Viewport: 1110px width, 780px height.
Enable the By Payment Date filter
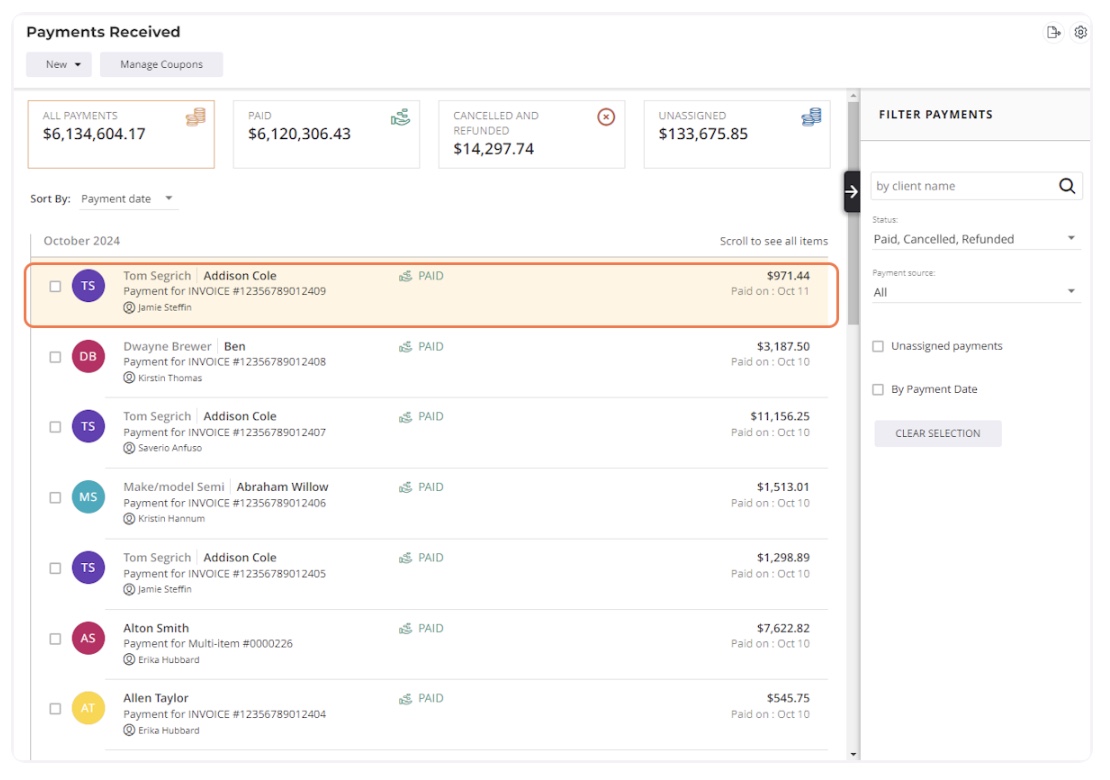878,389
